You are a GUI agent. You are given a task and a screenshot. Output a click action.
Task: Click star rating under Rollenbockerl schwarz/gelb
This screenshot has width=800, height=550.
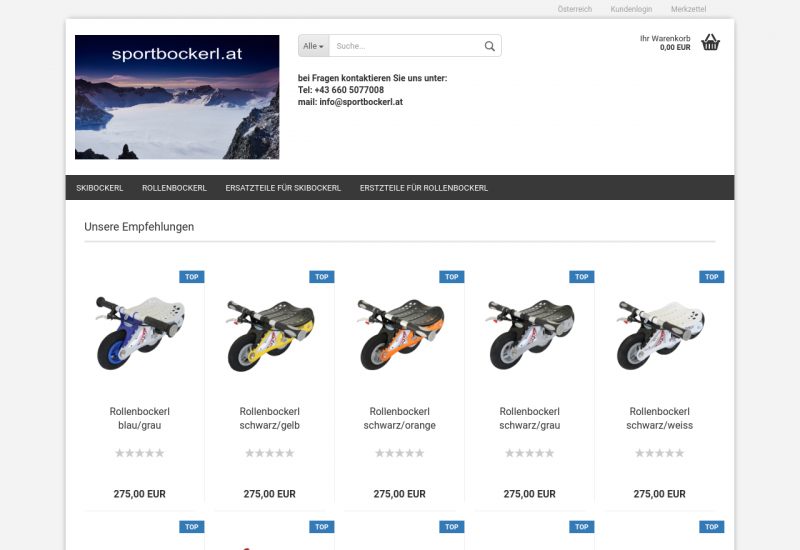pyautogui.click(x=269, y=453)
